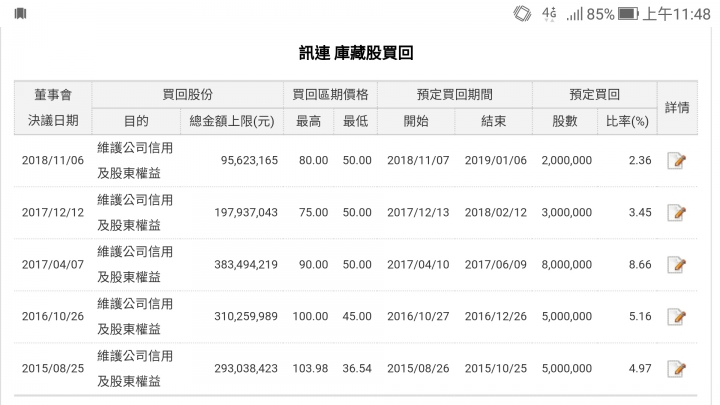Select the amount 383,494,219

246,264
